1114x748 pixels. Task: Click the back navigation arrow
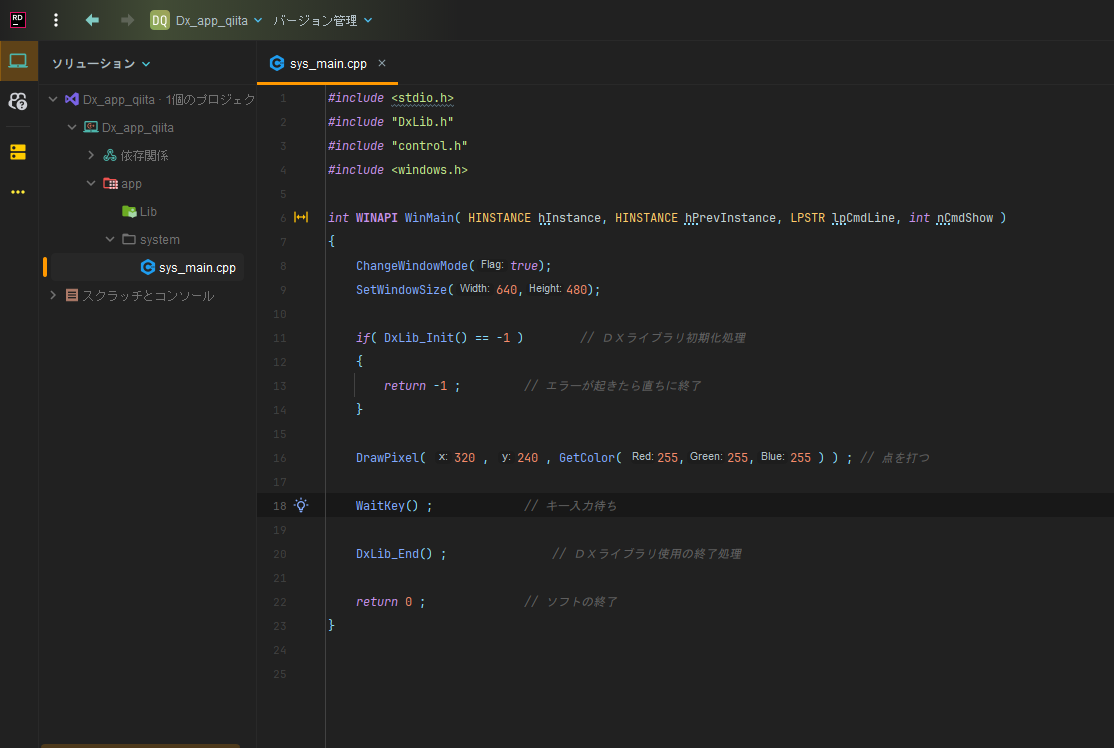tap(91, 19)
